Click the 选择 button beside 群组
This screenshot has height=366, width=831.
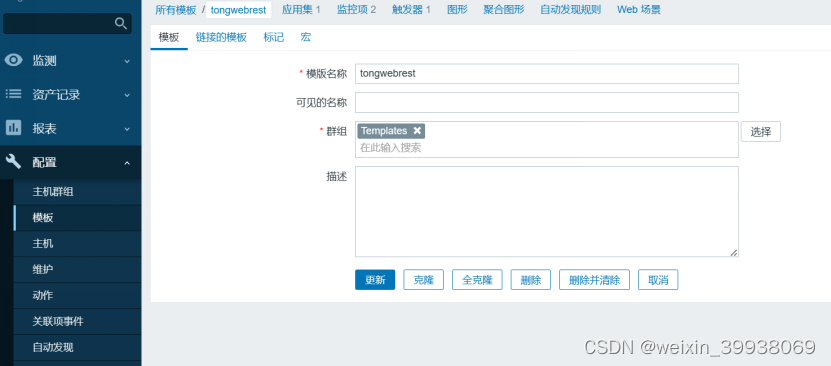pyautogui.click(x=761, y=132)
